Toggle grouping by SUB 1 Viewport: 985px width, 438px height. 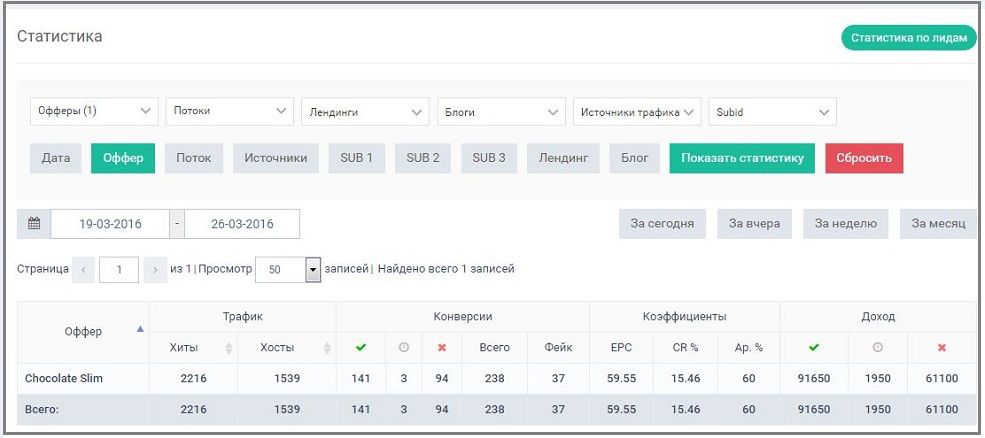pyautogui.click(x=357, y=158)
